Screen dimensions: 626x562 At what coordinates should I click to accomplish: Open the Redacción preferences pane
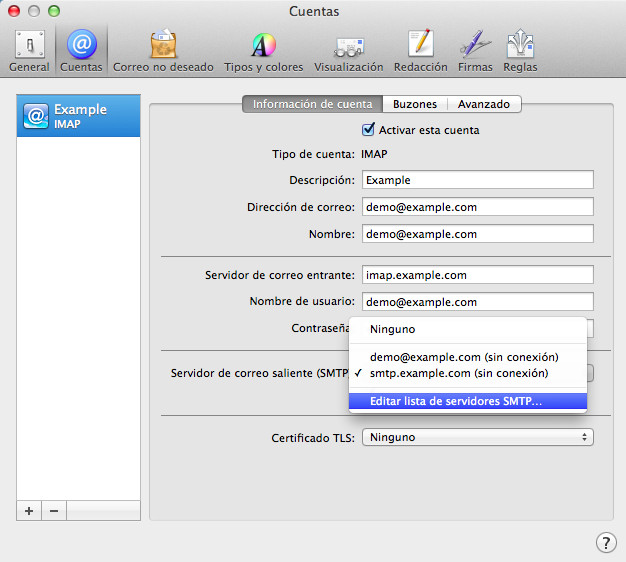pyautogui.click(x=420, y=51)
